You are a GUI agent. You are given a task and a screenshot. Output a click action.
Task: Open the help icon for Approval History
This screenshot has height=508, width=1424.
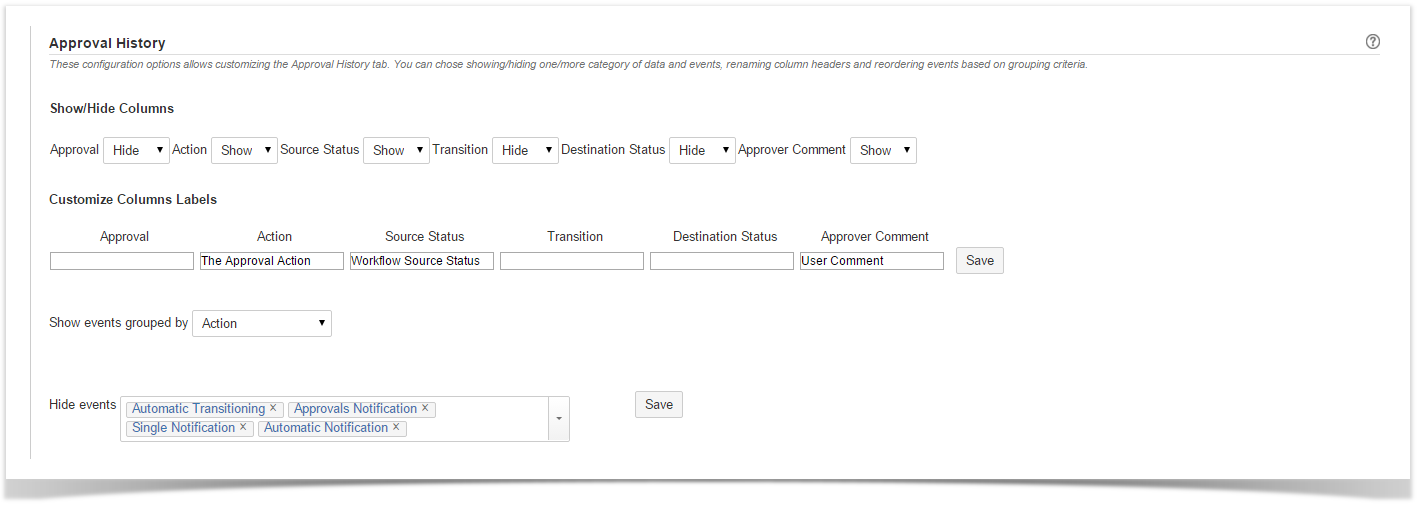[x=1372, y=42]
